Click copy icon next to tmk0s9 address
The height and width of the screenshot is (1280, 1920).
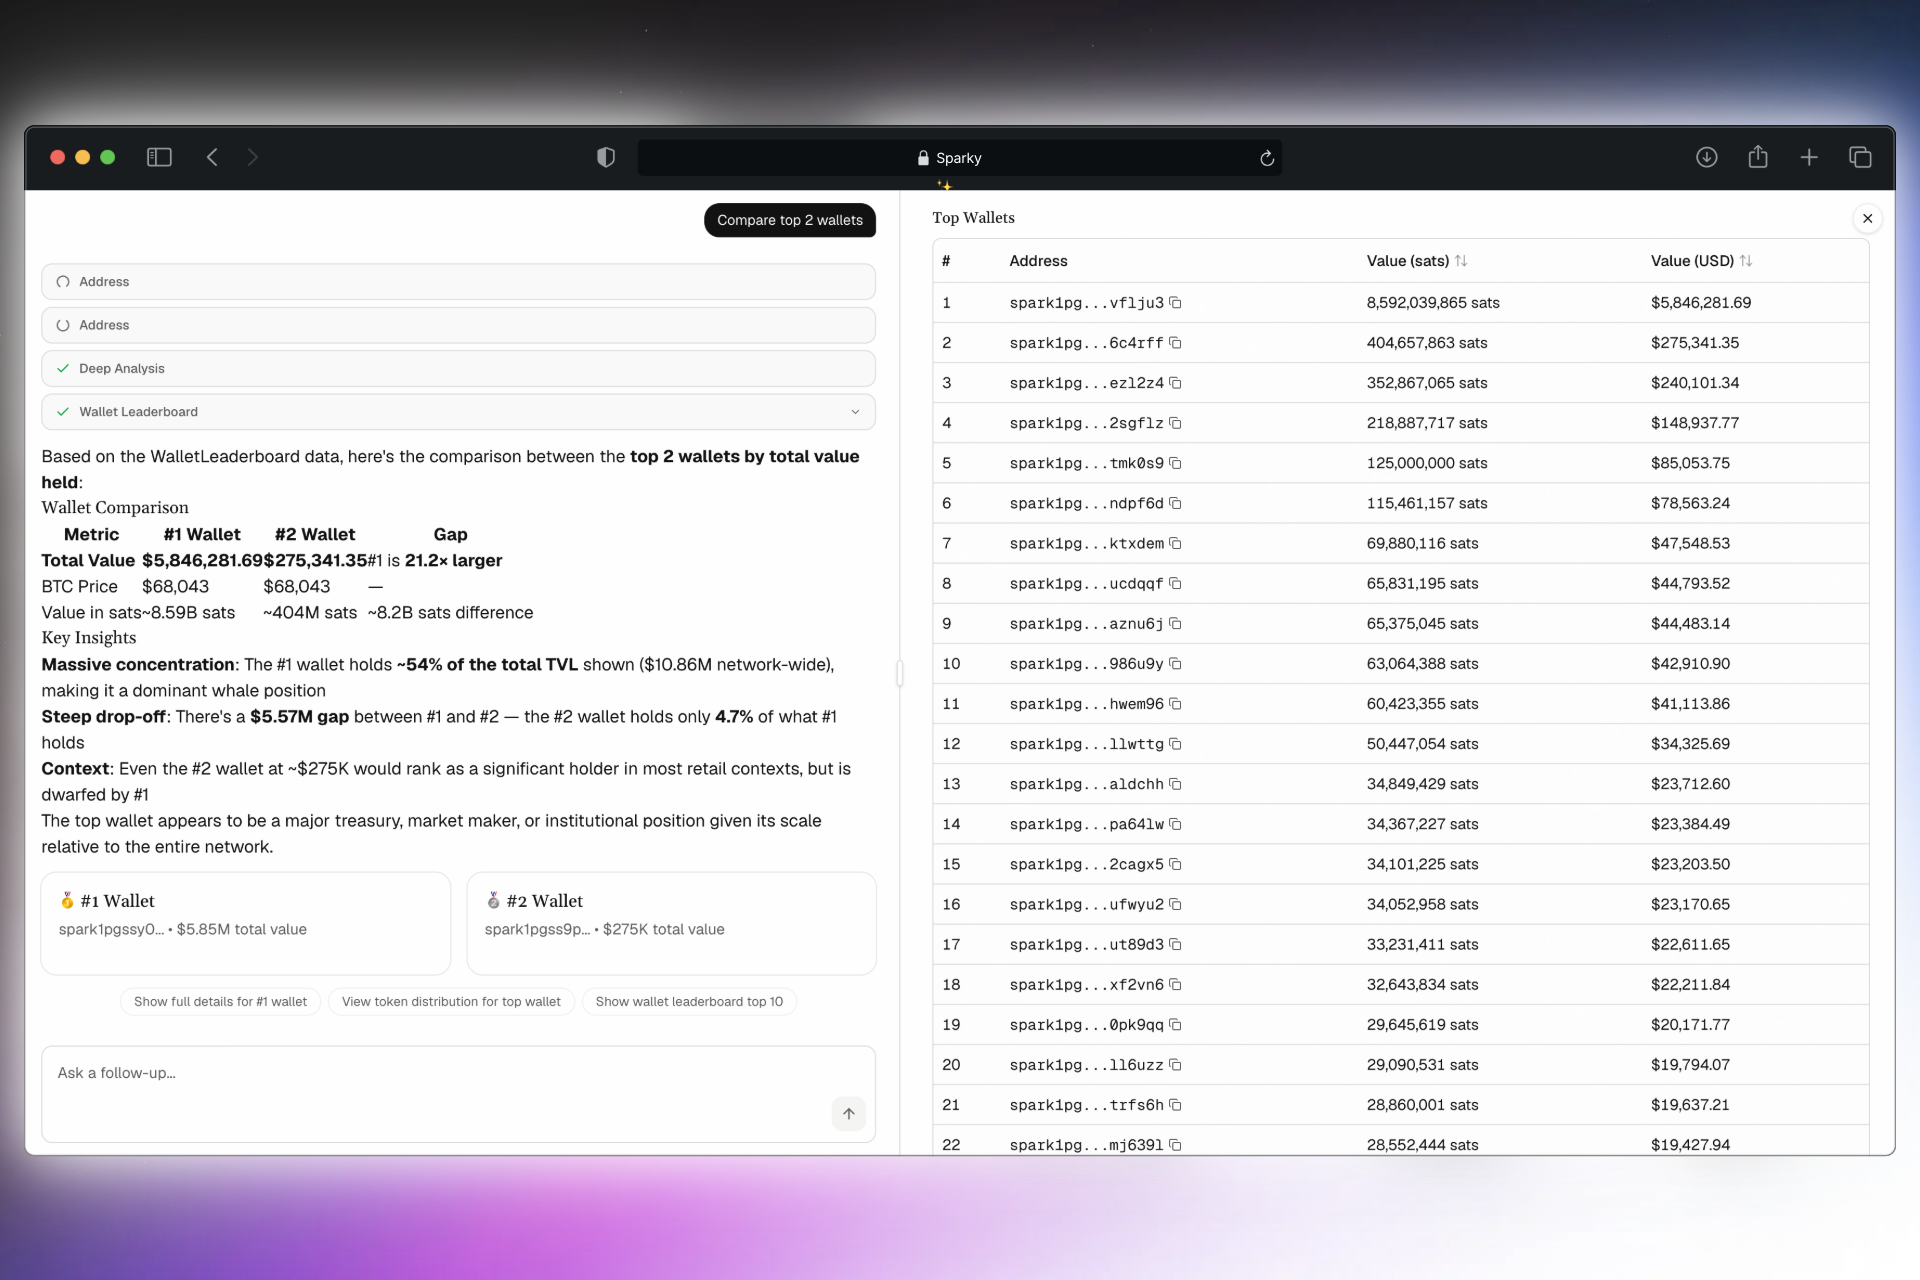click(1176, 463)
